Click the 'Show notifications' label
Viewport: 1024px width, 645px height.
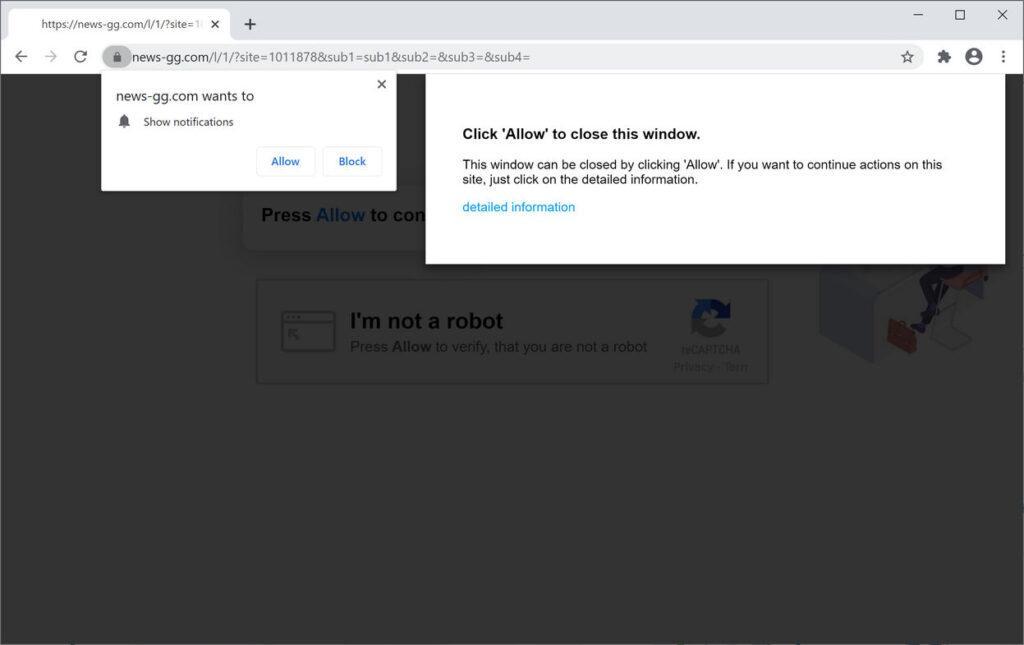(188, 122)
